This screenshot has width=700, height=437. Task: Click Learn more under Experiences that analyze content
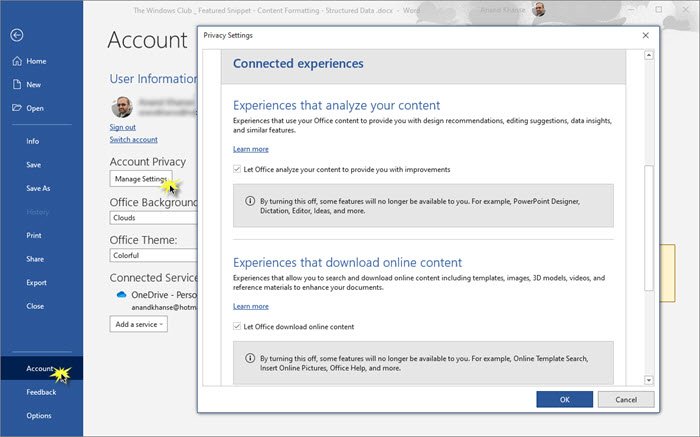(251, 149)
